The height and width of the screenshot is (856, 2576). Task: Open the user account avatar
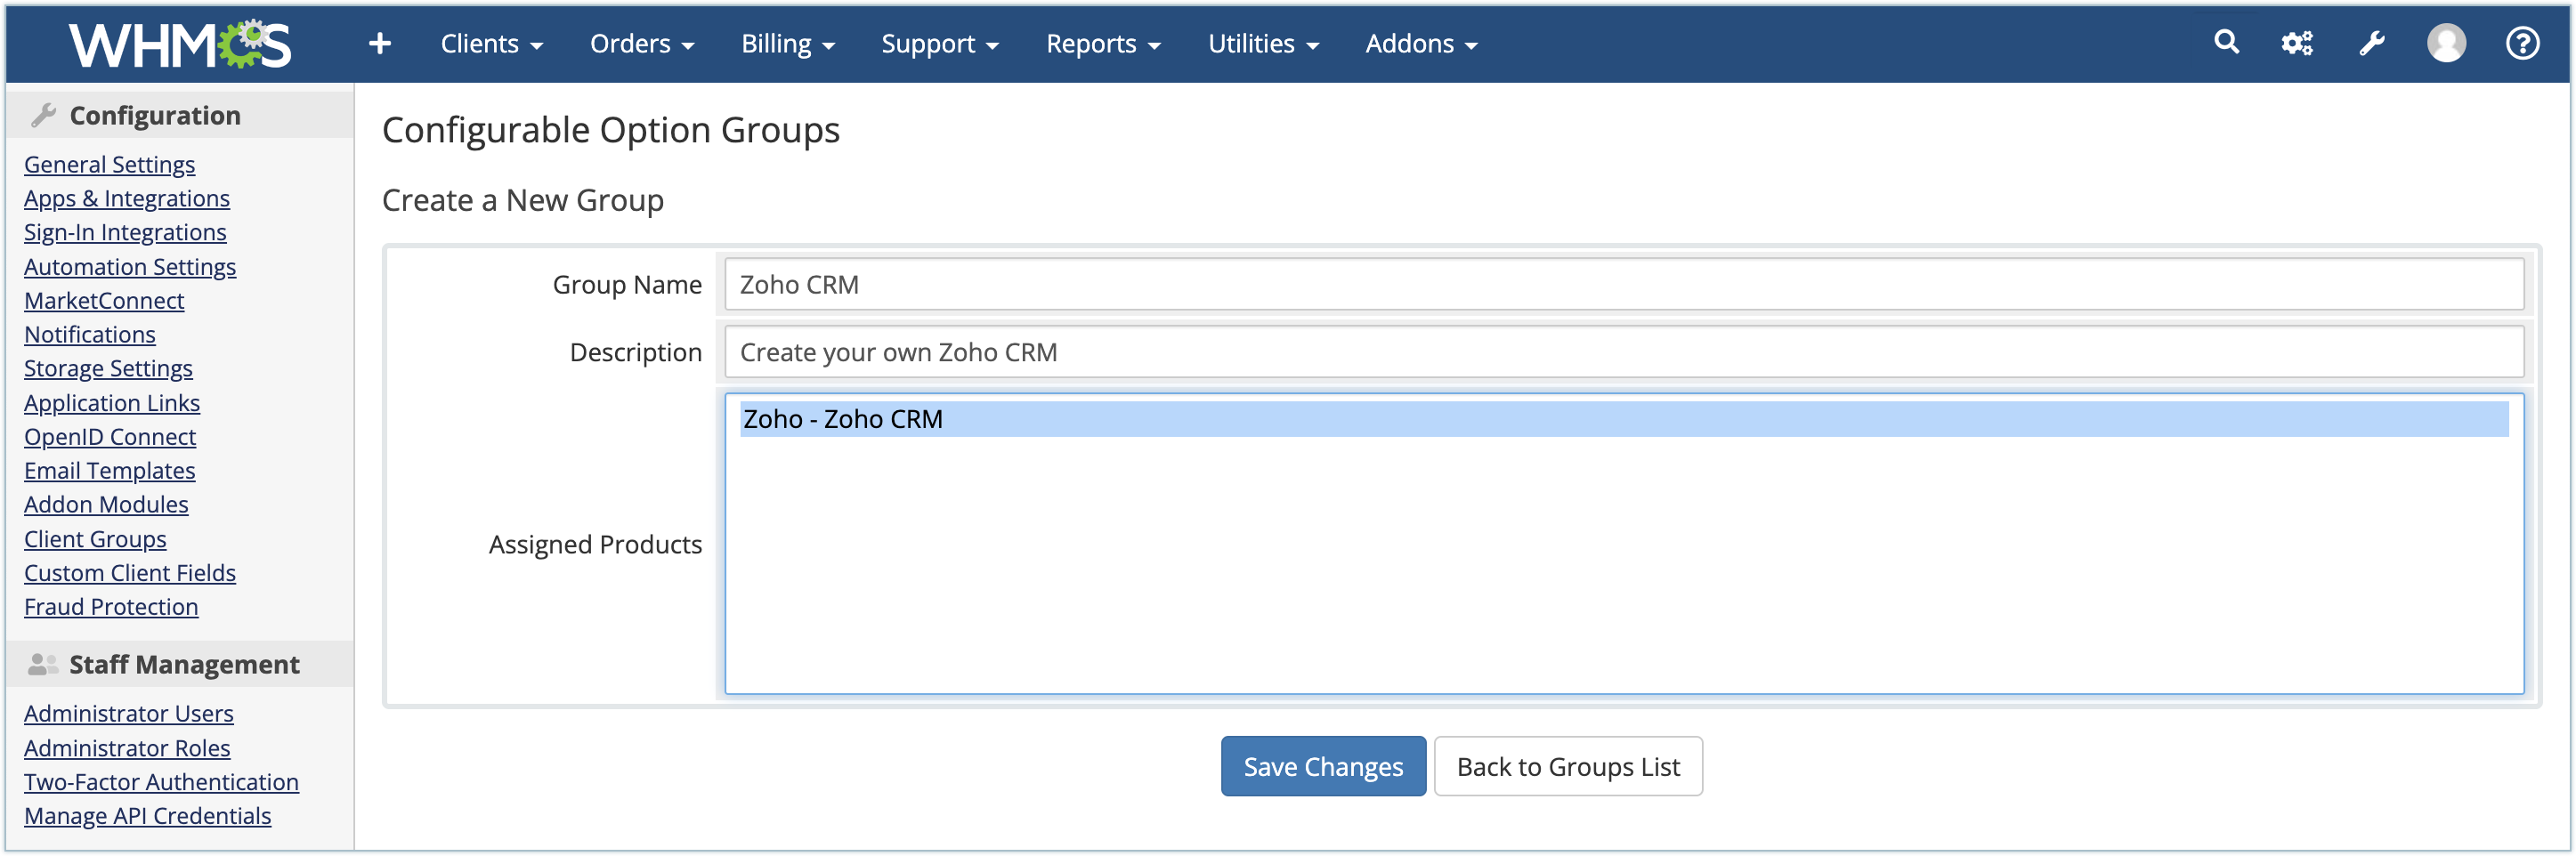[2446, 43]
